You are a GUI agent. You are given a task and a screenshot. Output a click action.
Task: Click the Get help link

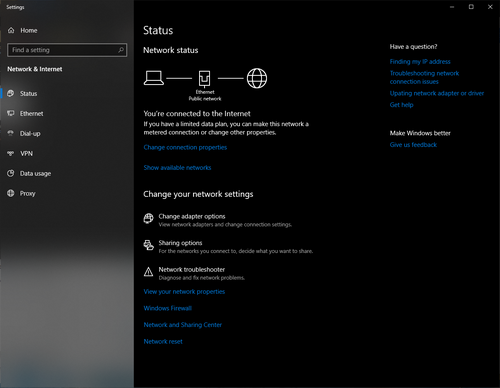point(401,105)
